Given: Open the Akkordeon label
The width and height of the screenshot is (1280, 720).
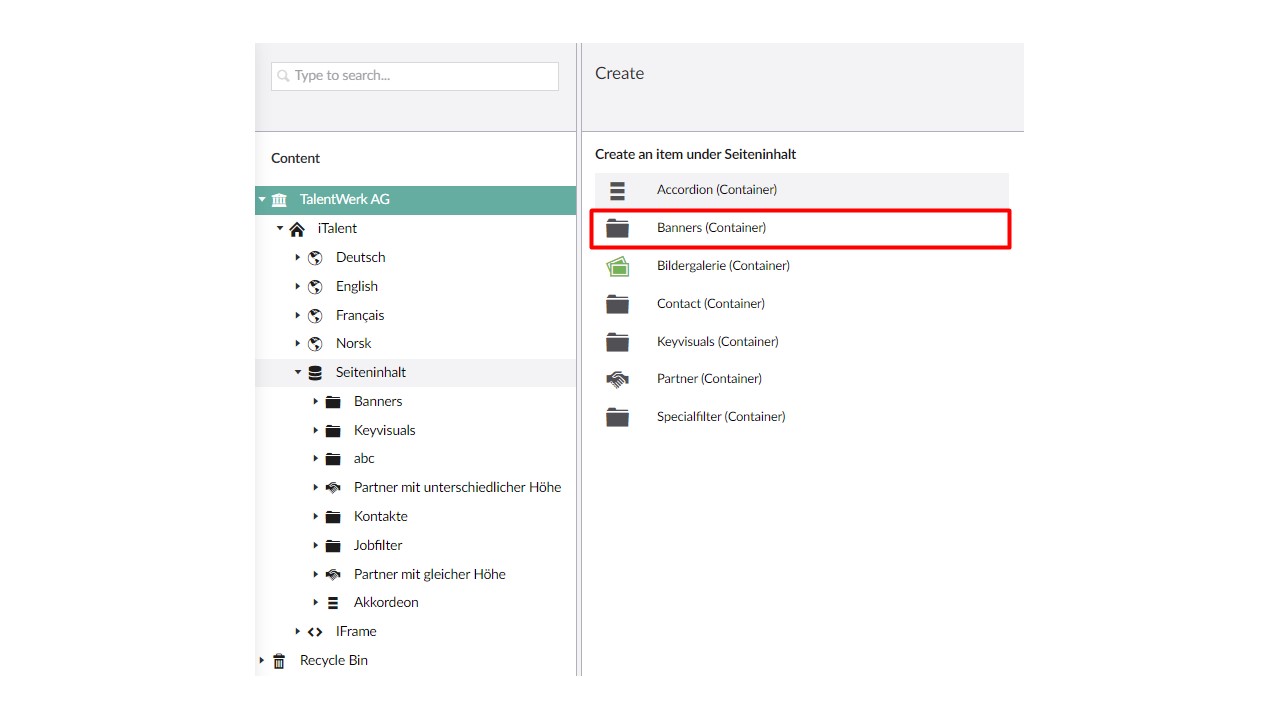Looking at the screenshot, I should pyautogui.click(x=386, y=603).
